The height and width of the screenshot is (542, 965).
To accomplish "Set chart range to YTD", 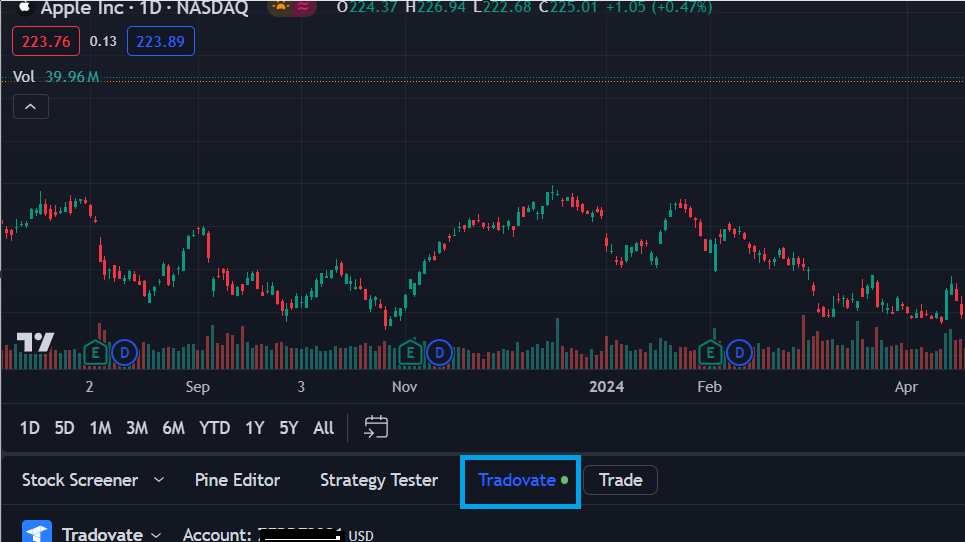I will click(214, 428).
